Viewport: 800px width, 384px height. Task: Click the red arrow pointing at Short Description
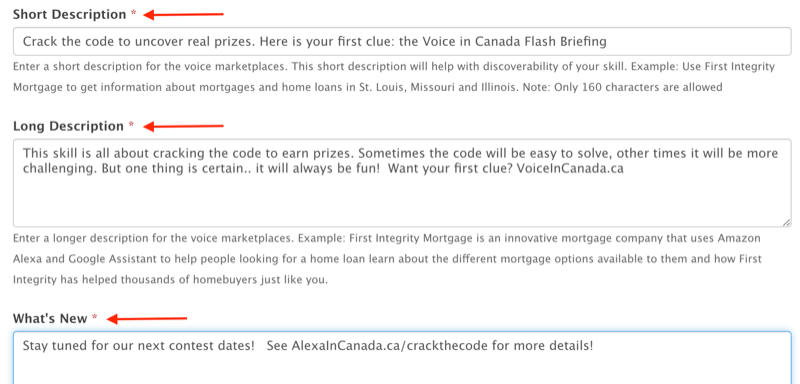point(184,15)
